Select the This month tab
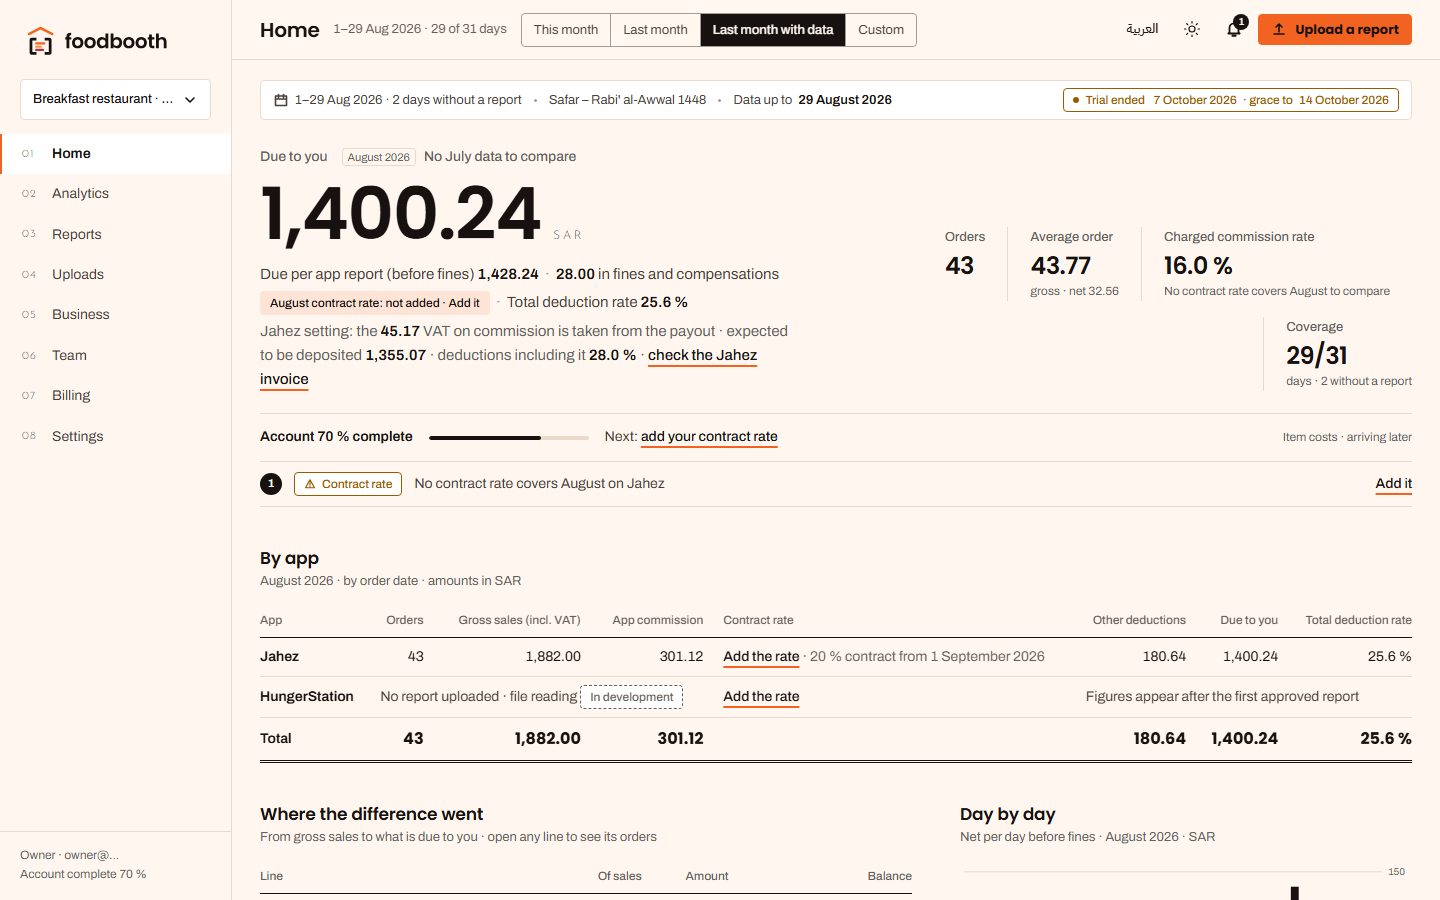The width and height of the screenshot is (1440, 900). pyautogui.click(x=566, y=29)
